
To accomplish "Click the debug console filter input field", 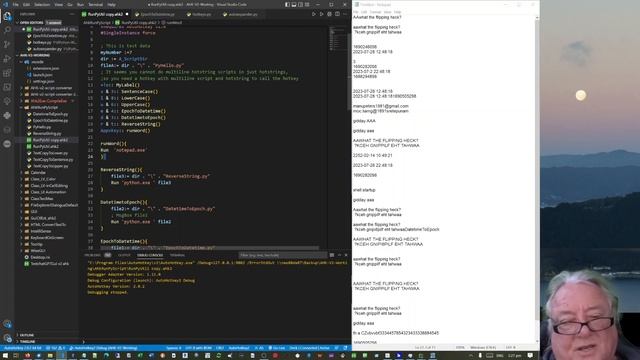I will point(282,256).
